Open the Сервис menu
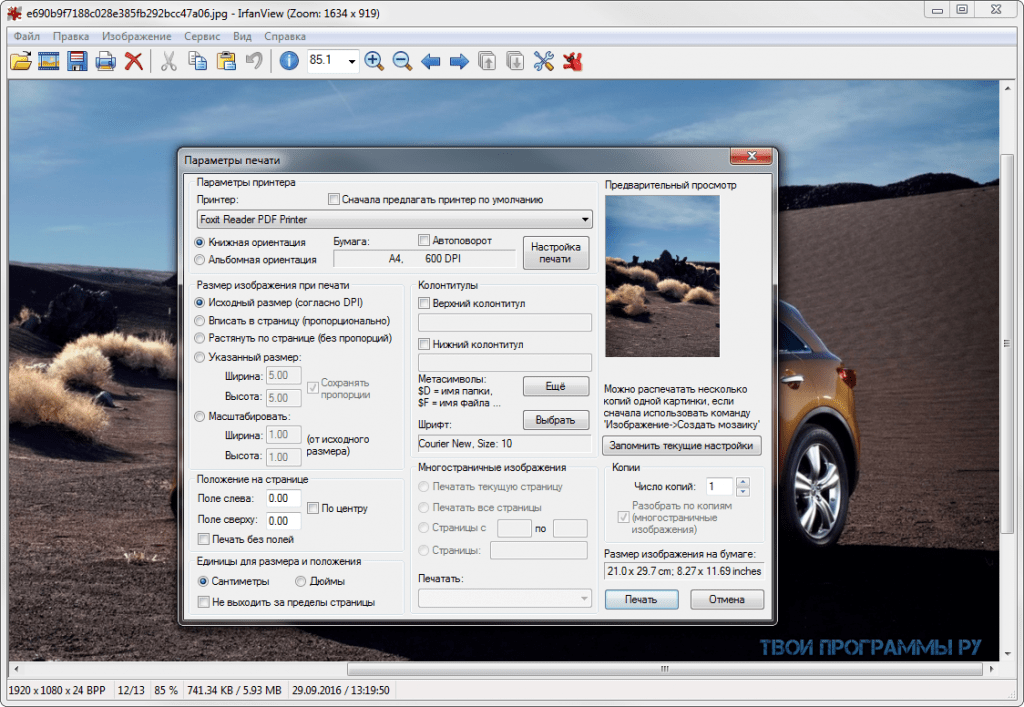 pyautogui.click(x=202, y=36)
